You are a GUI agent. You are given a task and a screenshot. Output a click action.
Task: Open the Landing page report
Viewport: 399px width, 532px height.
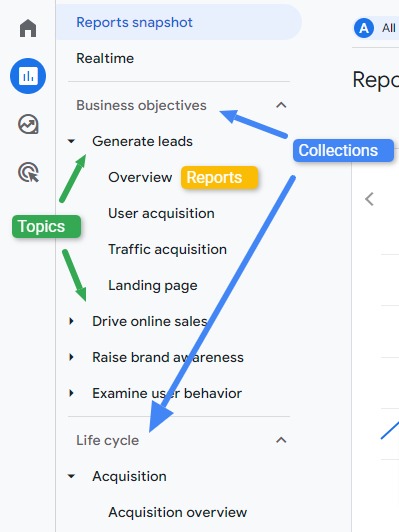153,286
